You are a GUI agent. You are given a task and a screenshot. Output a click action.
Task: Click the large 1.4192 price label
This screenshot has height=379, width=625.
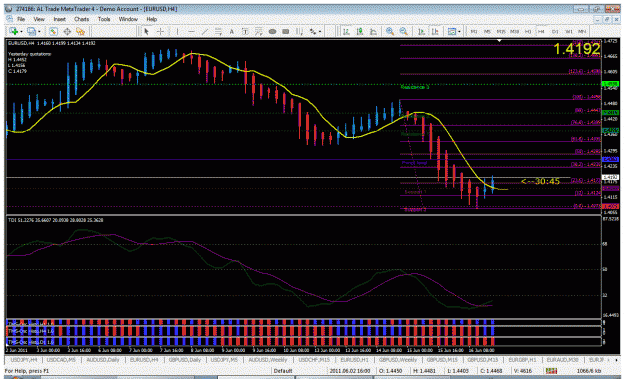[x=576, y=49]
